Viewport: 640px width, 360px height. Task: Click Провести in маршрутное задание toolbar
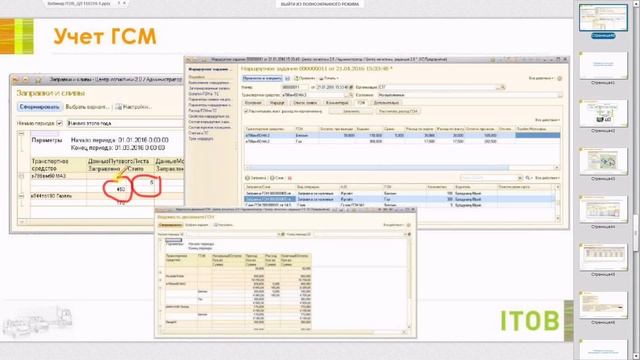click(x=304, y=78)
